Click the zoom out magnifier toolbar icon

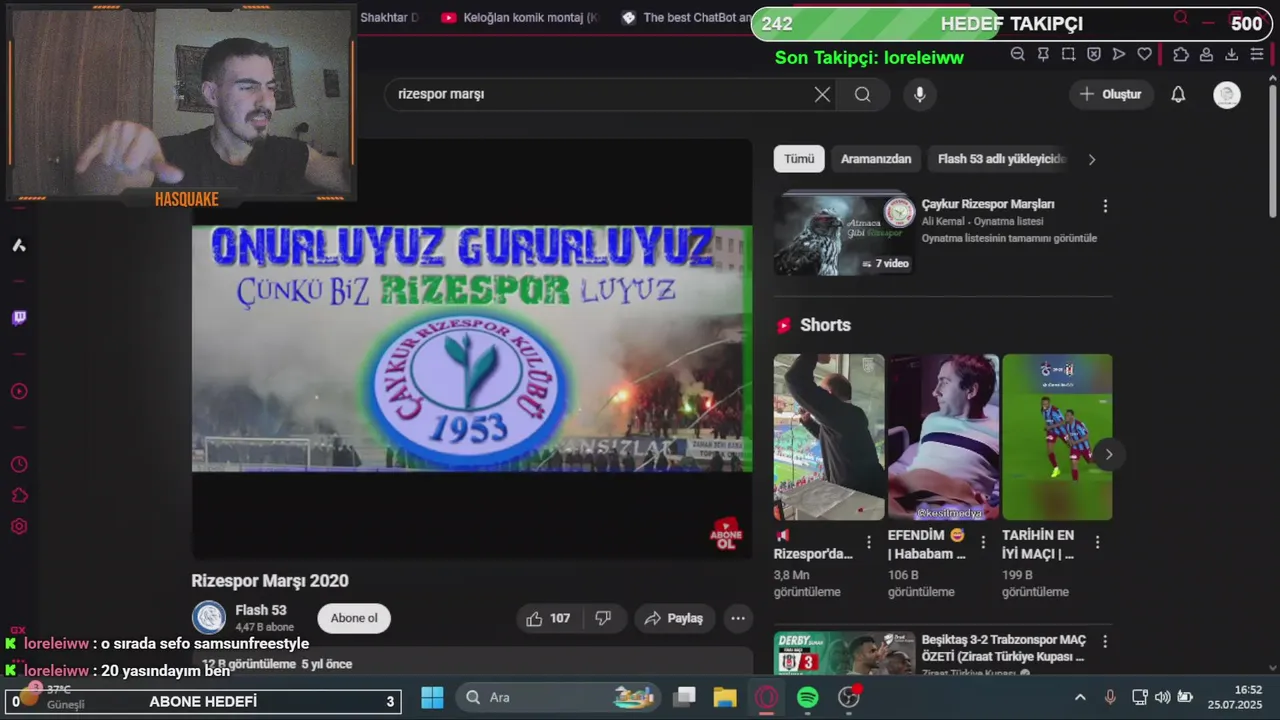(1018, 54)
